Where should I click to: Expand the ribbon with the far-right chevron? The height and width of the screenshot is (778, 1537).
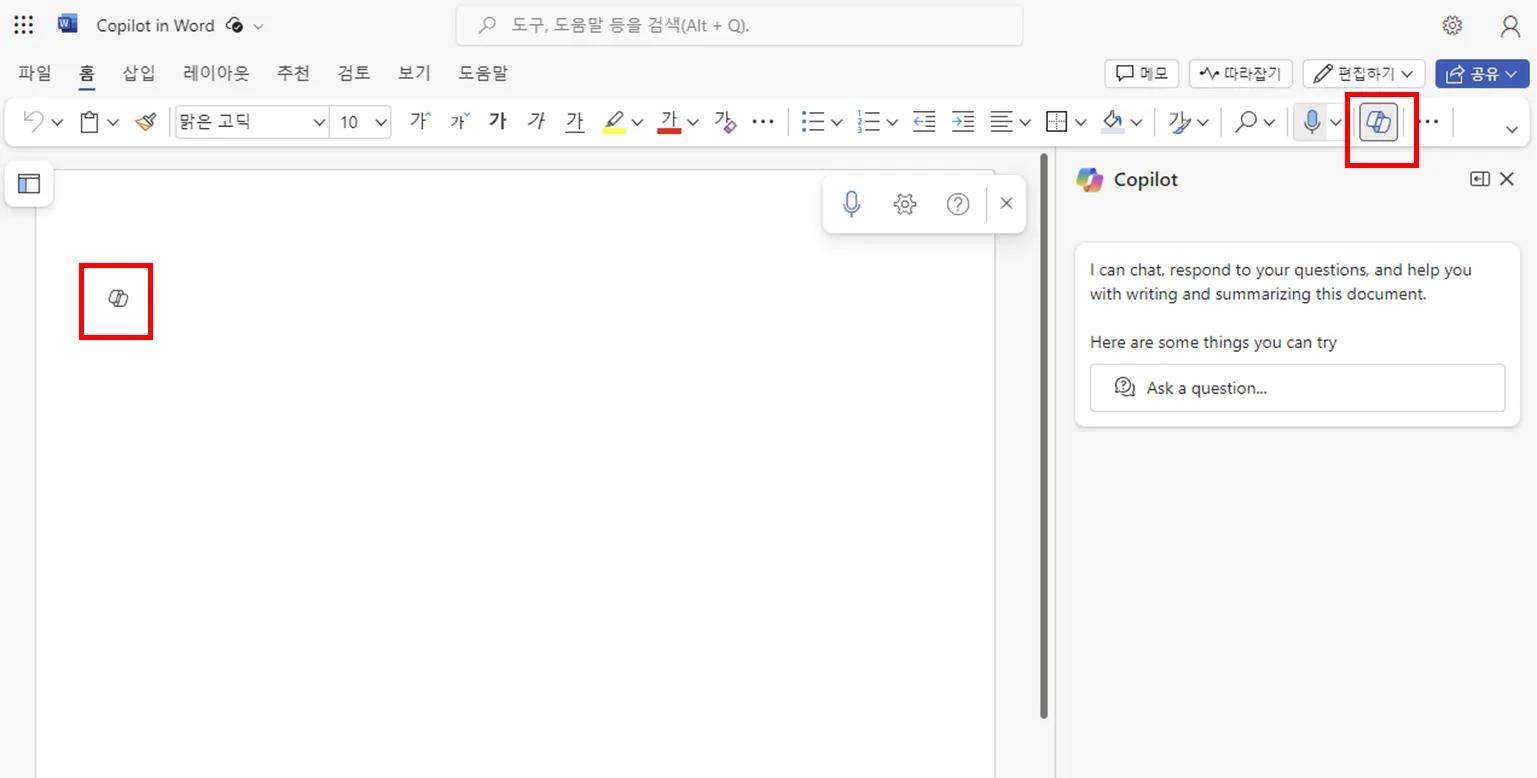(1512, 129)
